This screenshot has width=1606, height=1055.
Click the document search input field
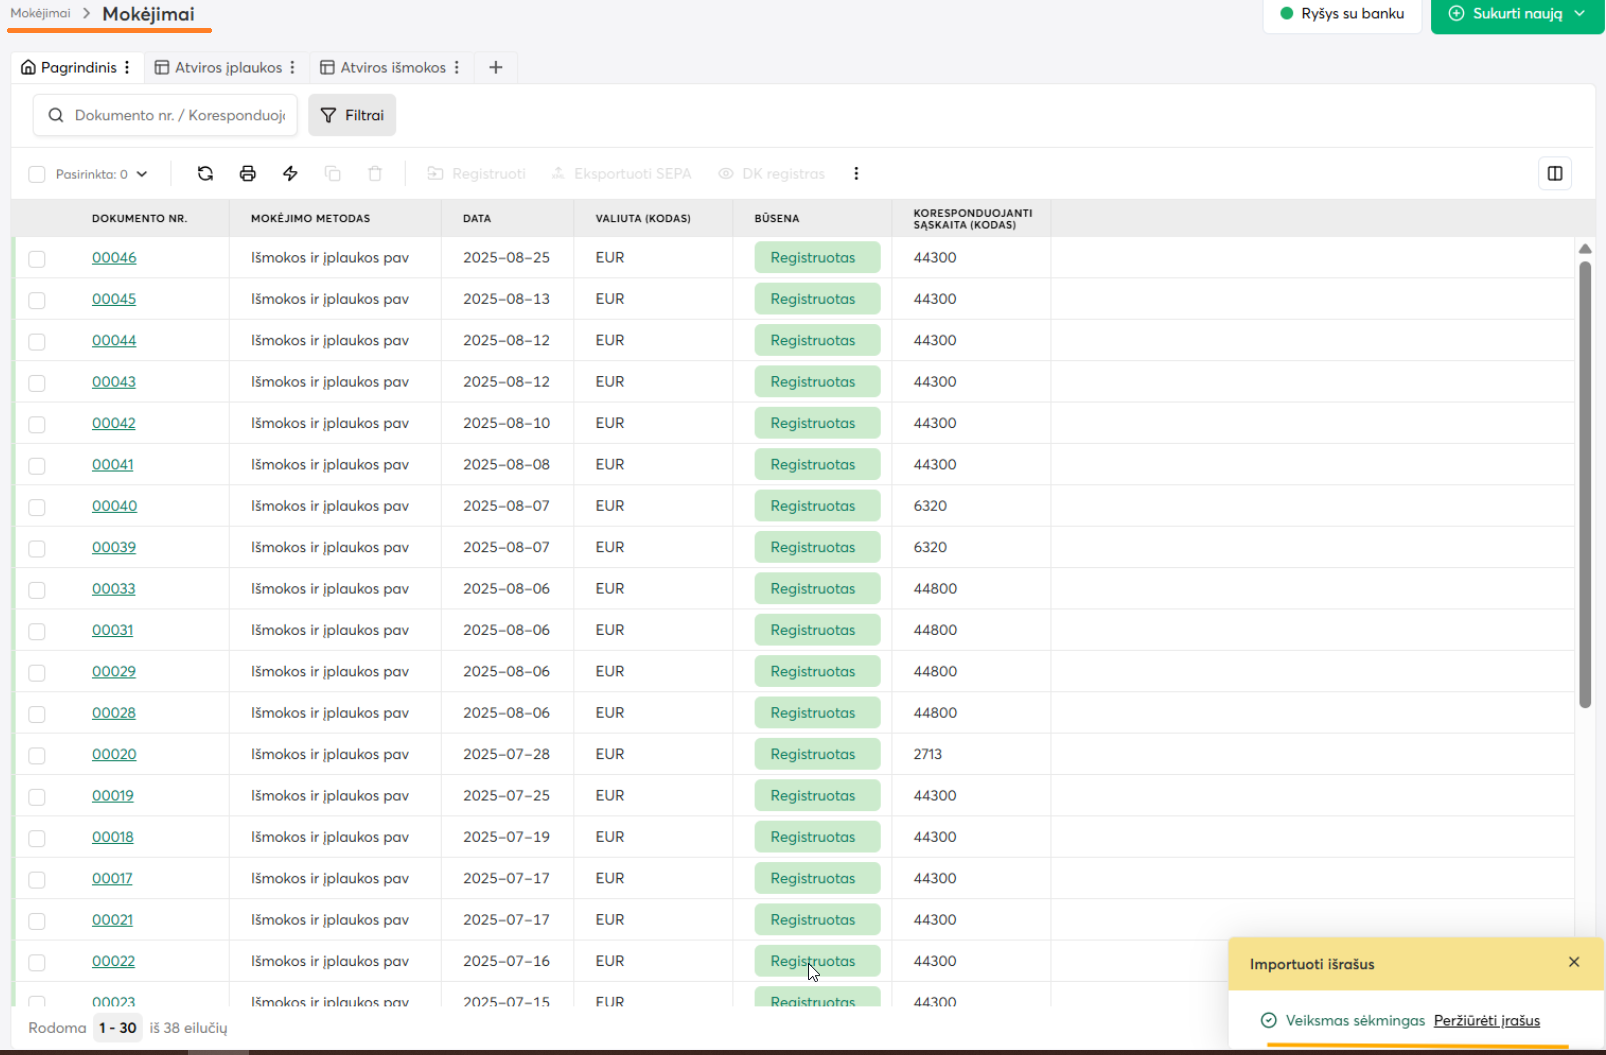coord(179,115)
